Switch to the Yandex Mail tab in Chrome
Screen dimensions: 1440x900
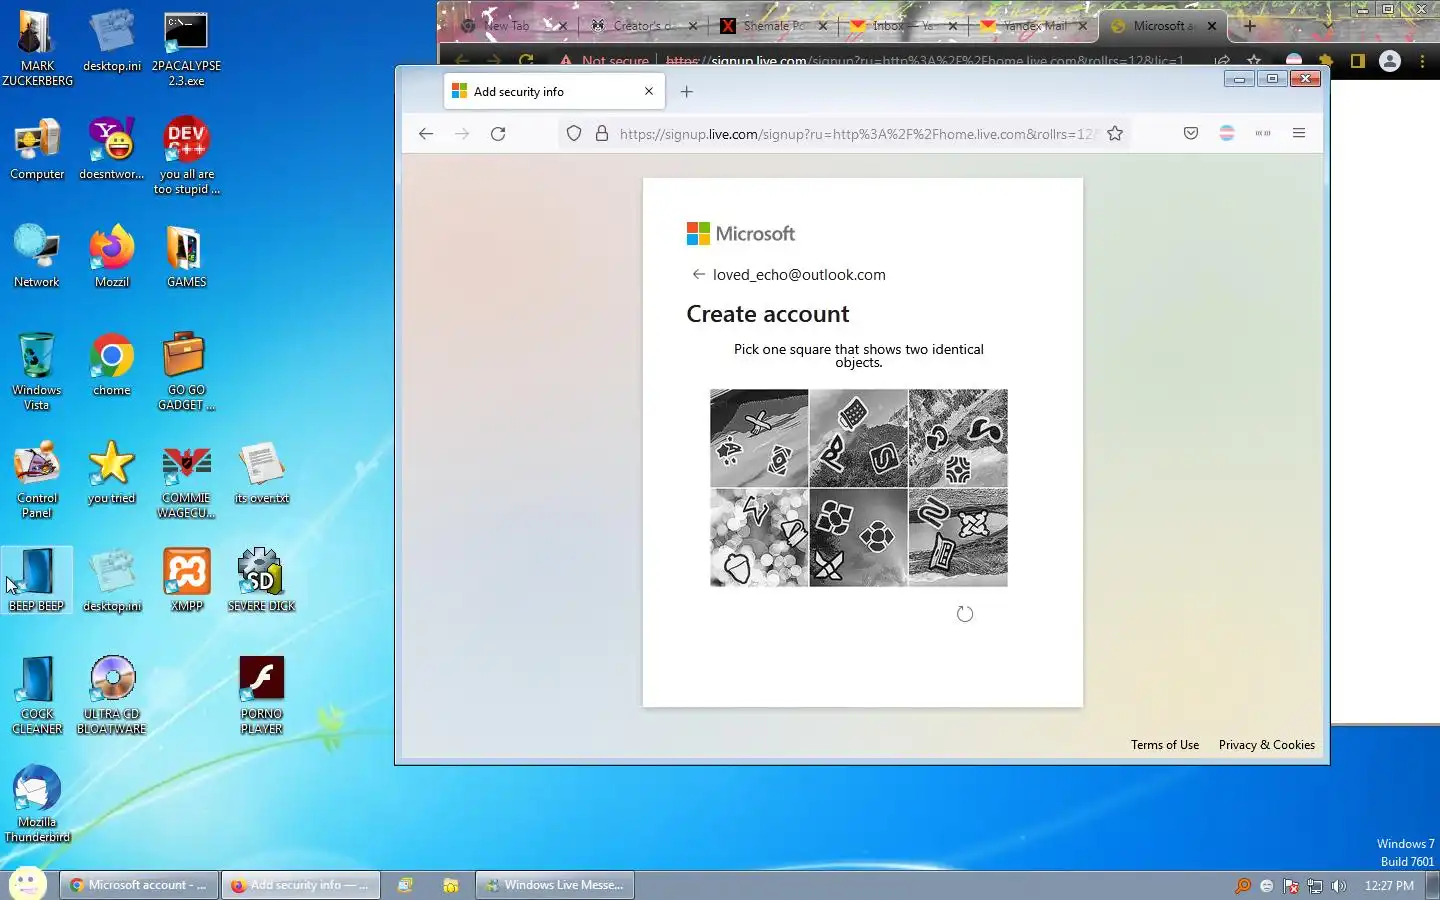1033,26
